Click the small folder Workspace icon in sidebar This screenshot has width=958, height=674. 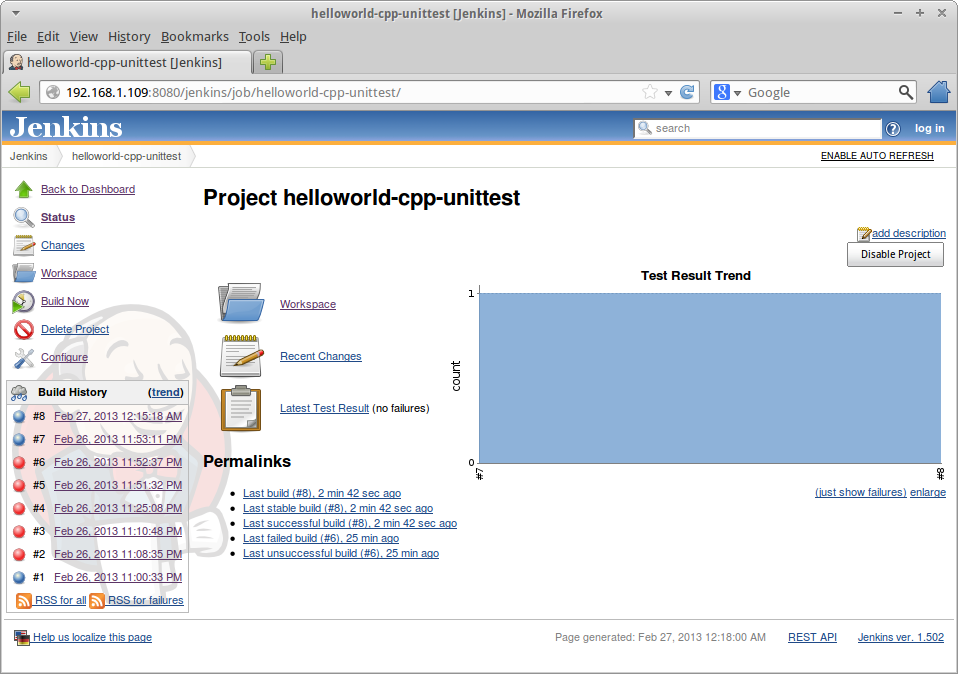click(x=24, y=273)
